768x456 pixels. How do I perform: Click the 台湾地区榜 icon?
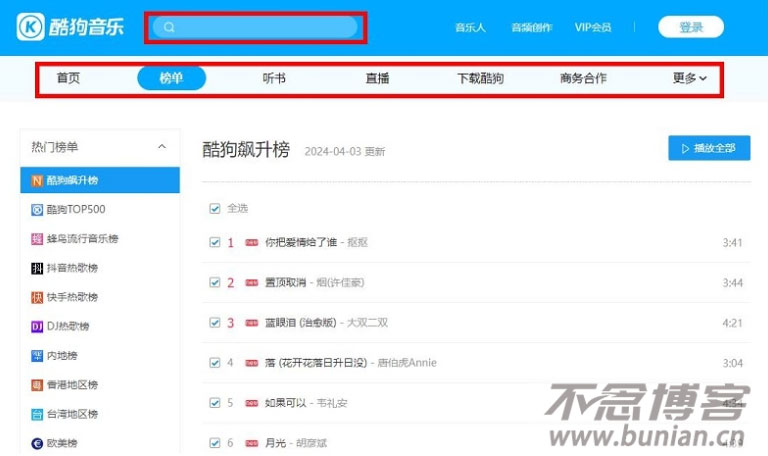pos(37,414)
